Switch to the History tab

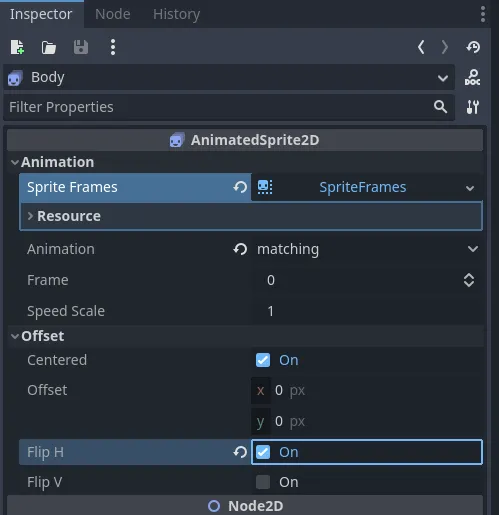pos(176,14)
